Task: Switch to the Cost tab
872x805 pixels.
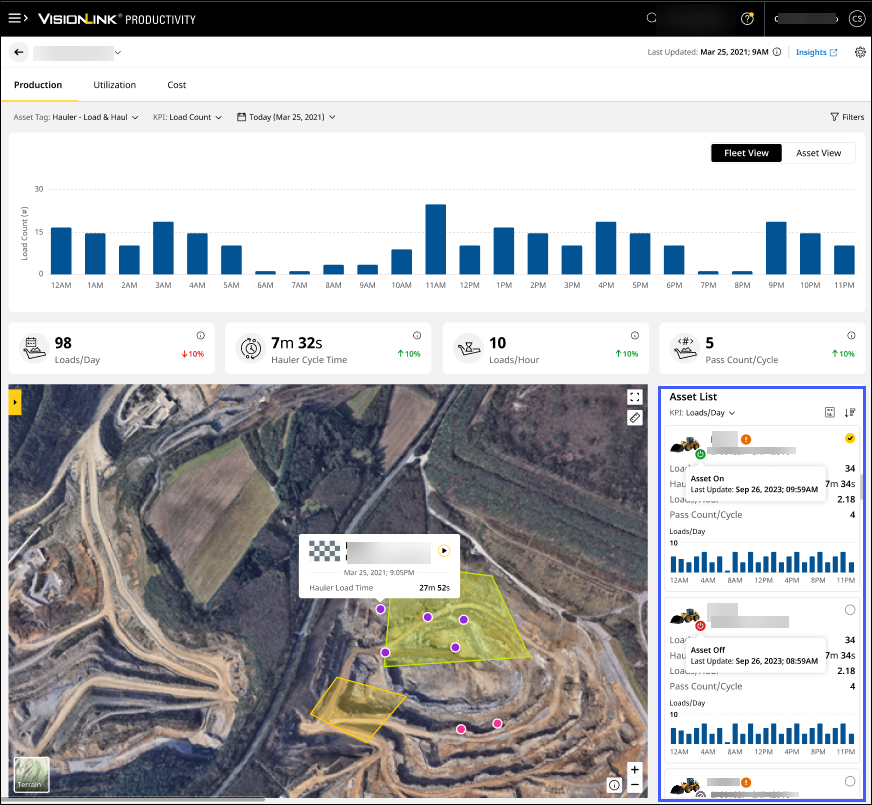Action: [176, 85]
